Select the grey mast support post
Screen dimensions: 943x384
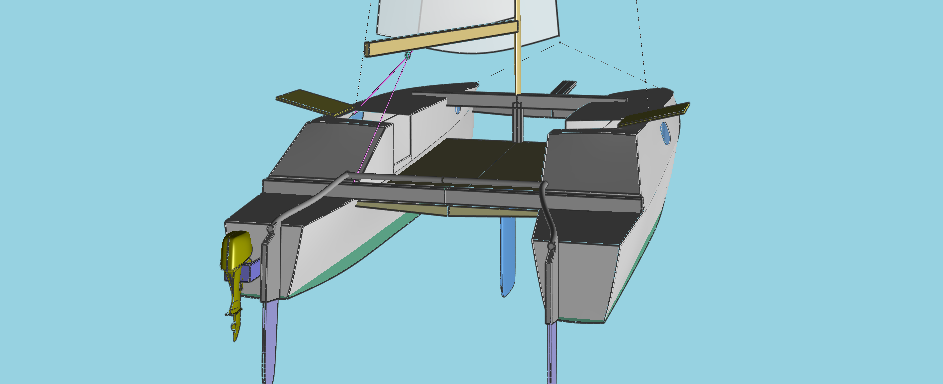point(517,122)
